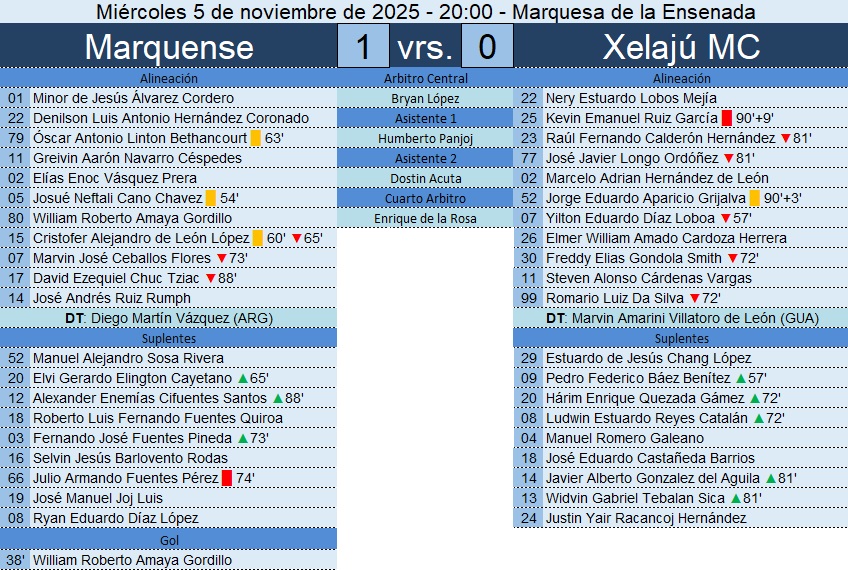Click red card next to Julio Armando Fuentes Pérez
This screenshot has height=570, width=848.
click(227, 478)
